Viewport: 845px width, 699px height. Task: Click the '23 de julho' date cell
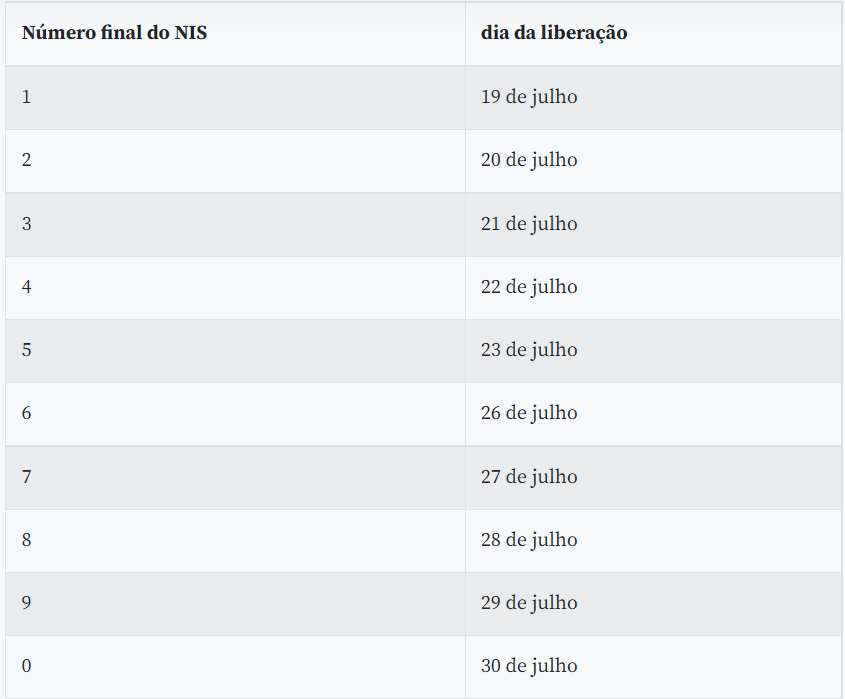click(x=653, y=351)
